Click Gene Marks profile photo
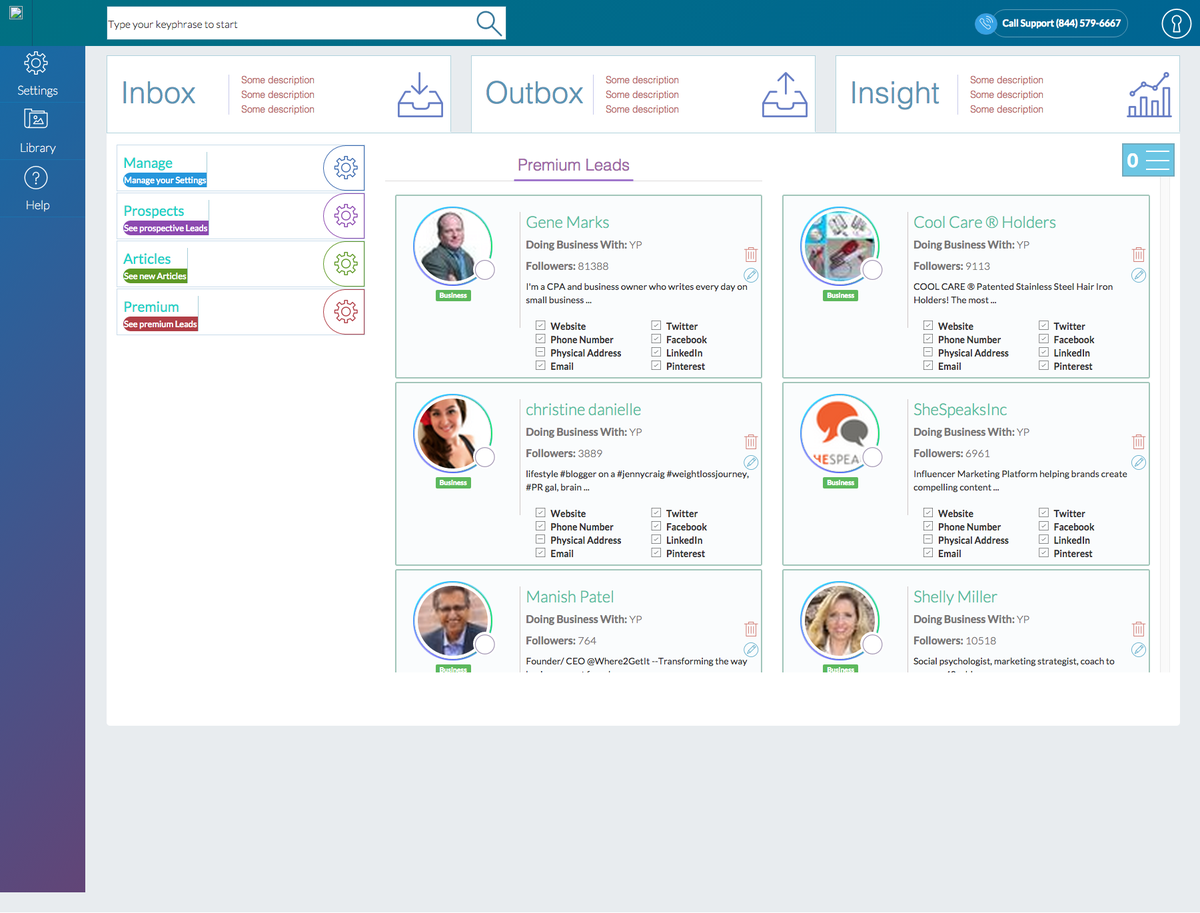This screenshot has height=913, width=1200. click(452, 247)
